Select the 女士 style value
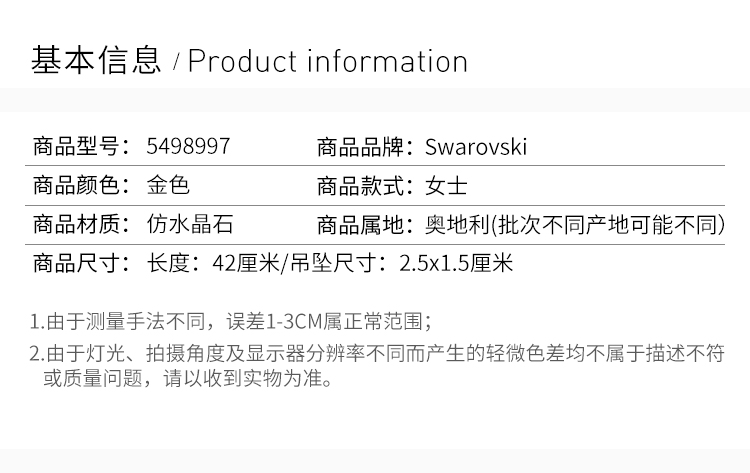Image resolution: width=750 pixels, height=473 pixels. 446,186
